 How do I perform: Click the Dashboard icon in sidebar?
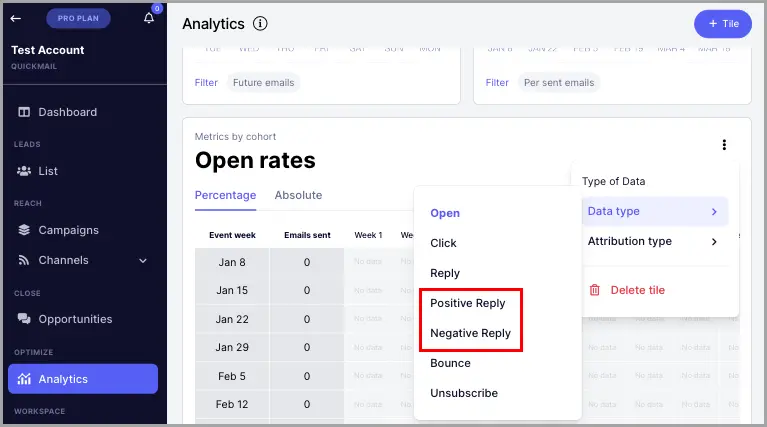[x=24, y=112]
